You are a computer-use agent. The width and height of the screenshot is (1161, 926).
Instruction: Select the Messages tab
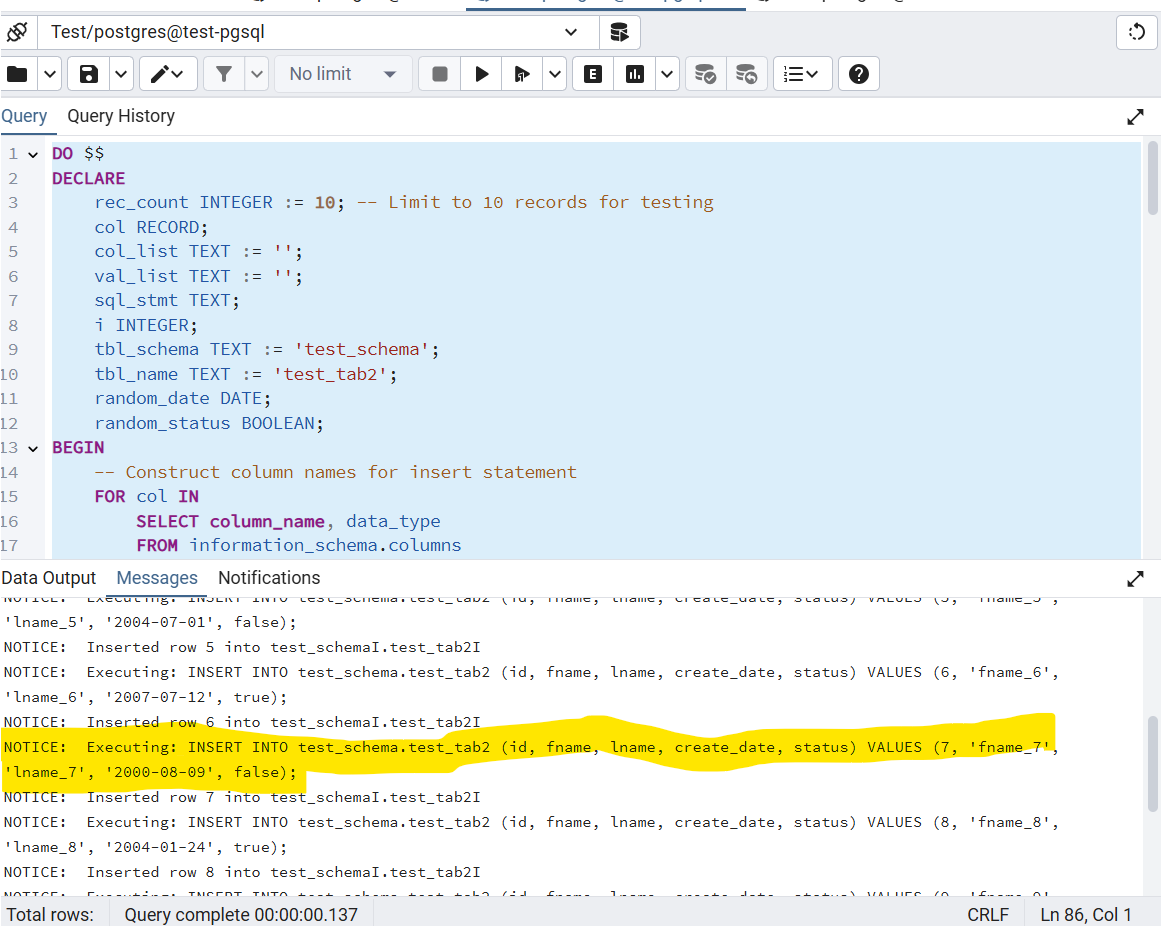pos(157,578)
